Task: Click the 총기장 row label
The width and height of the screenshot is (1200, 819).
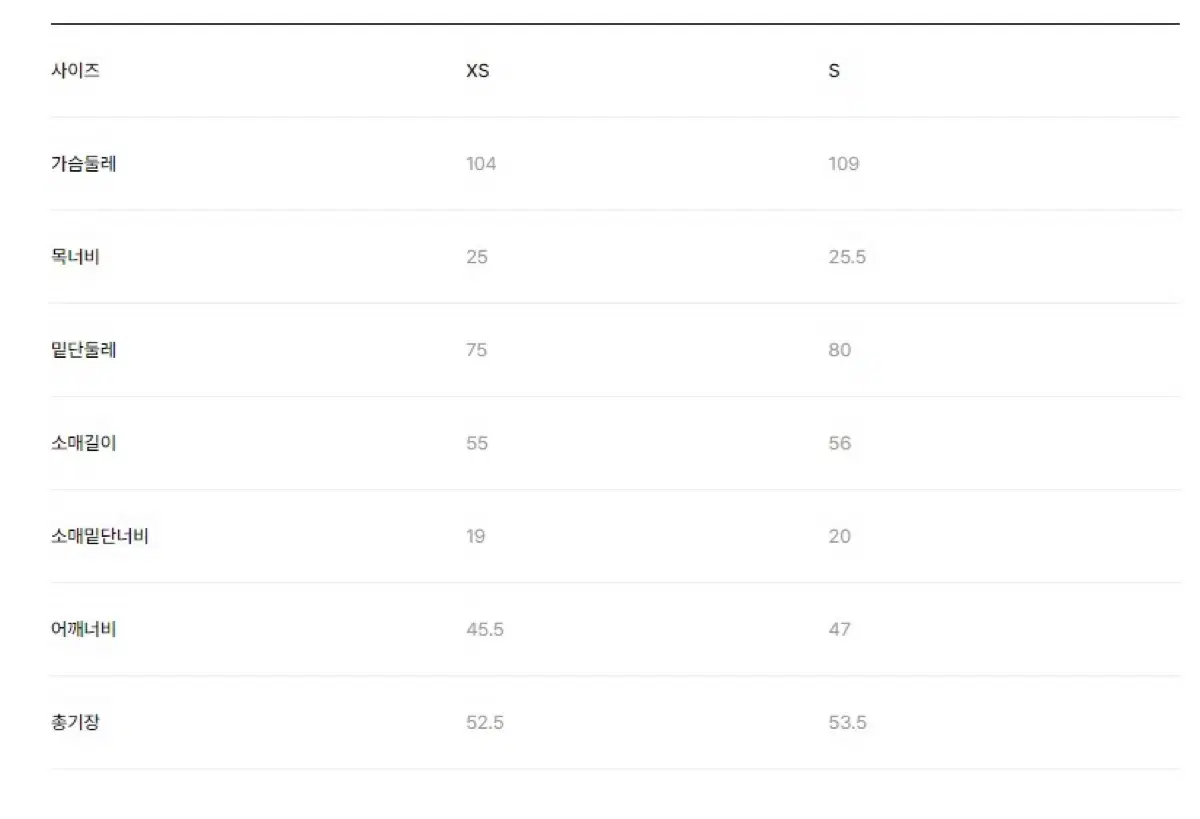Action: (75, 722)
